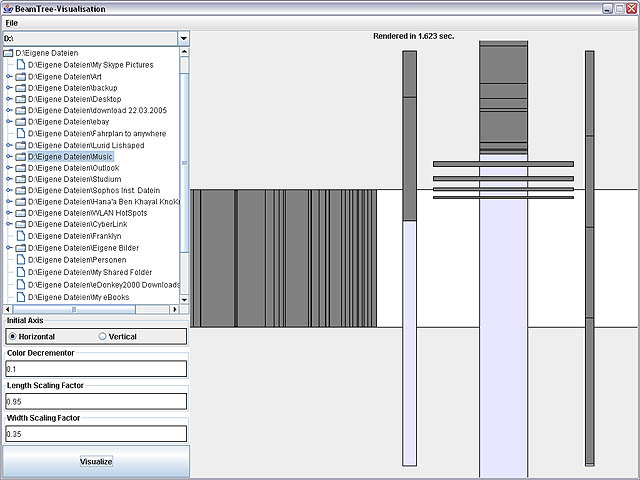Expand the Music folder node
640x480 pixels.
pyautogui.click(x=9, y=157)
